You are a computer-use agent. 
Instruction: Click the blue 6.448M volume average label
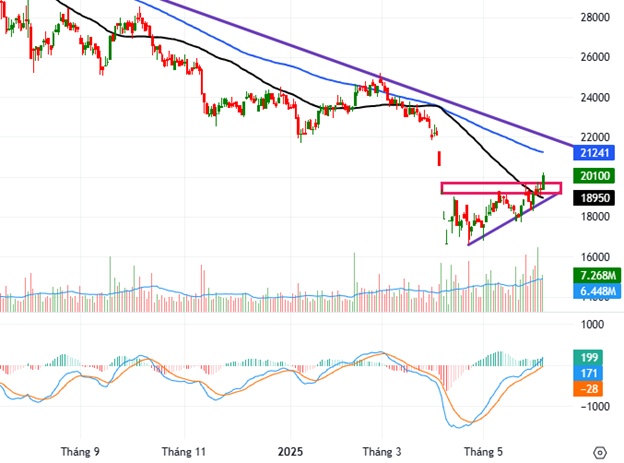(598, 291)
